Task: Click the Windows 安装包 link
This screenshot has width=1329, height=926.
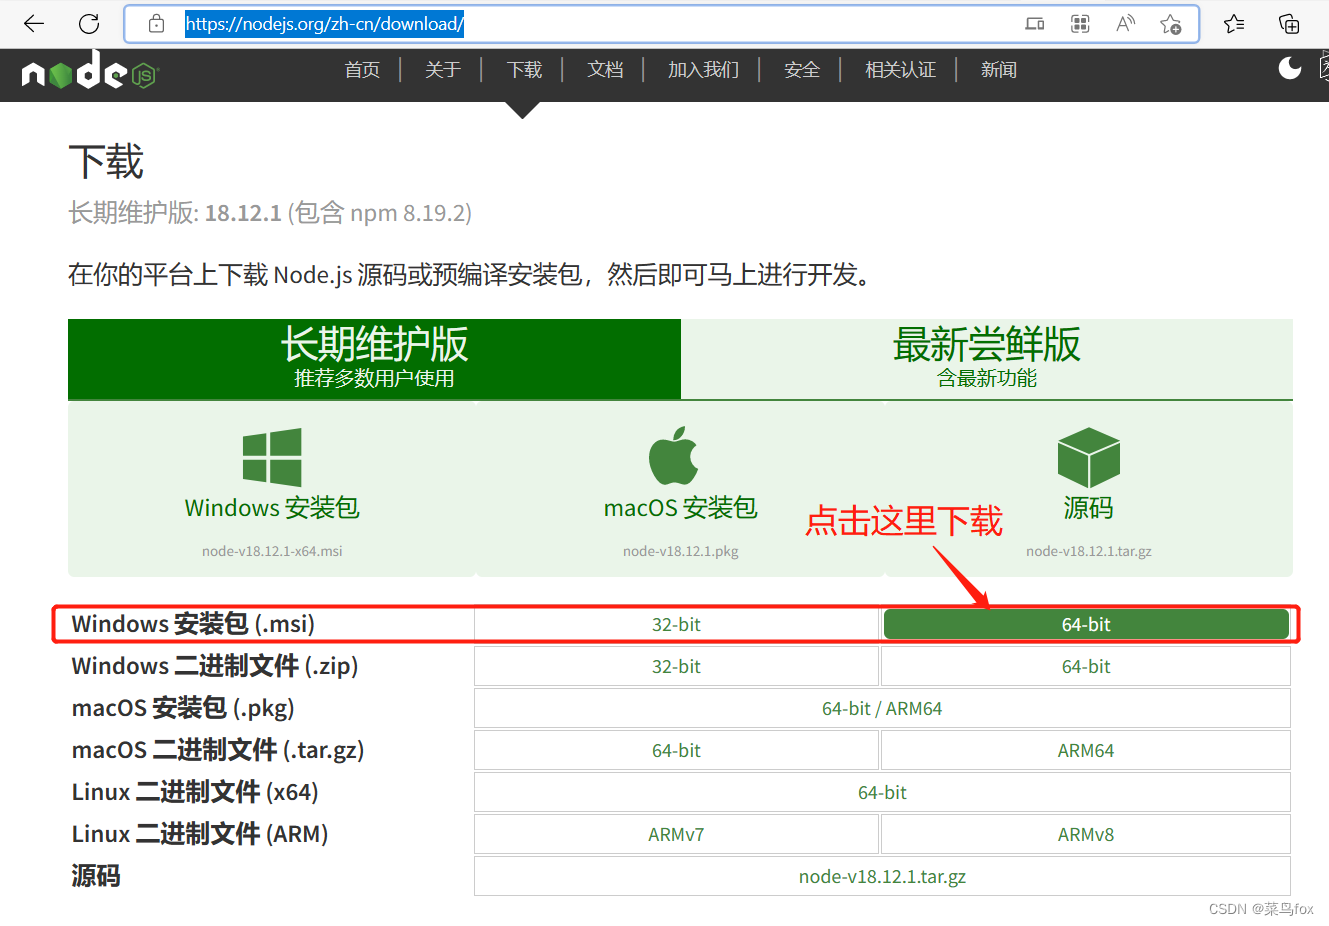Action: click(272, 508)
